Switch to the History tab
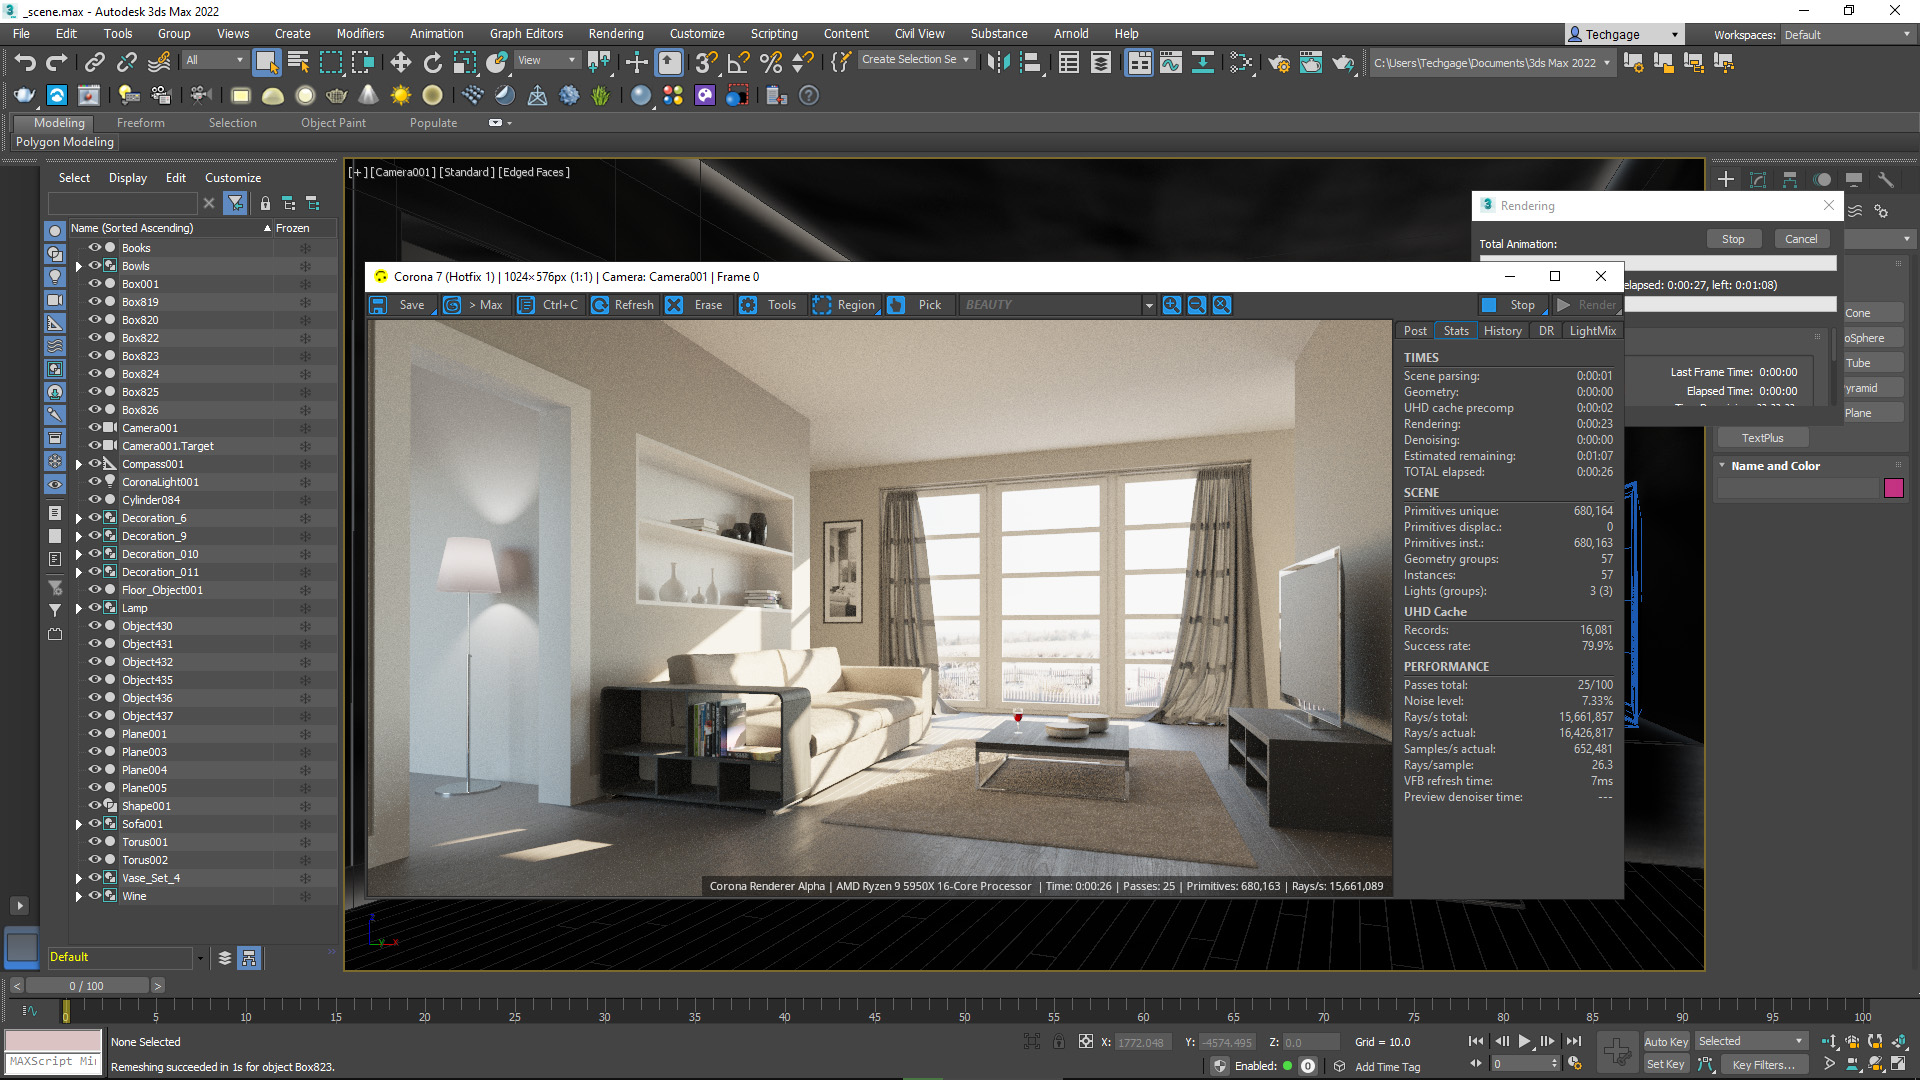Image resolution: width=1920 pixels, height=1080 pixels. click(x=1502, y=331)
